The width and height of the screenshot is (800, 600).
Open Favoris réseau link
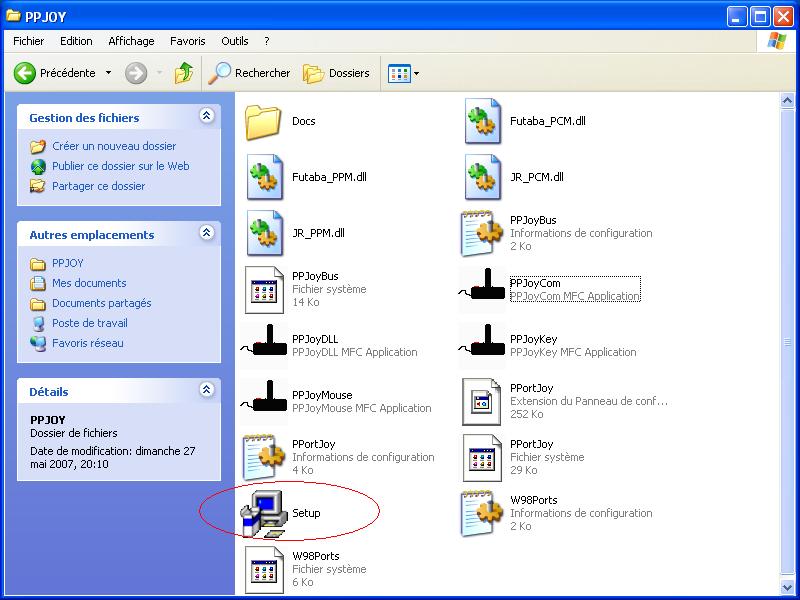click(87, 343)
